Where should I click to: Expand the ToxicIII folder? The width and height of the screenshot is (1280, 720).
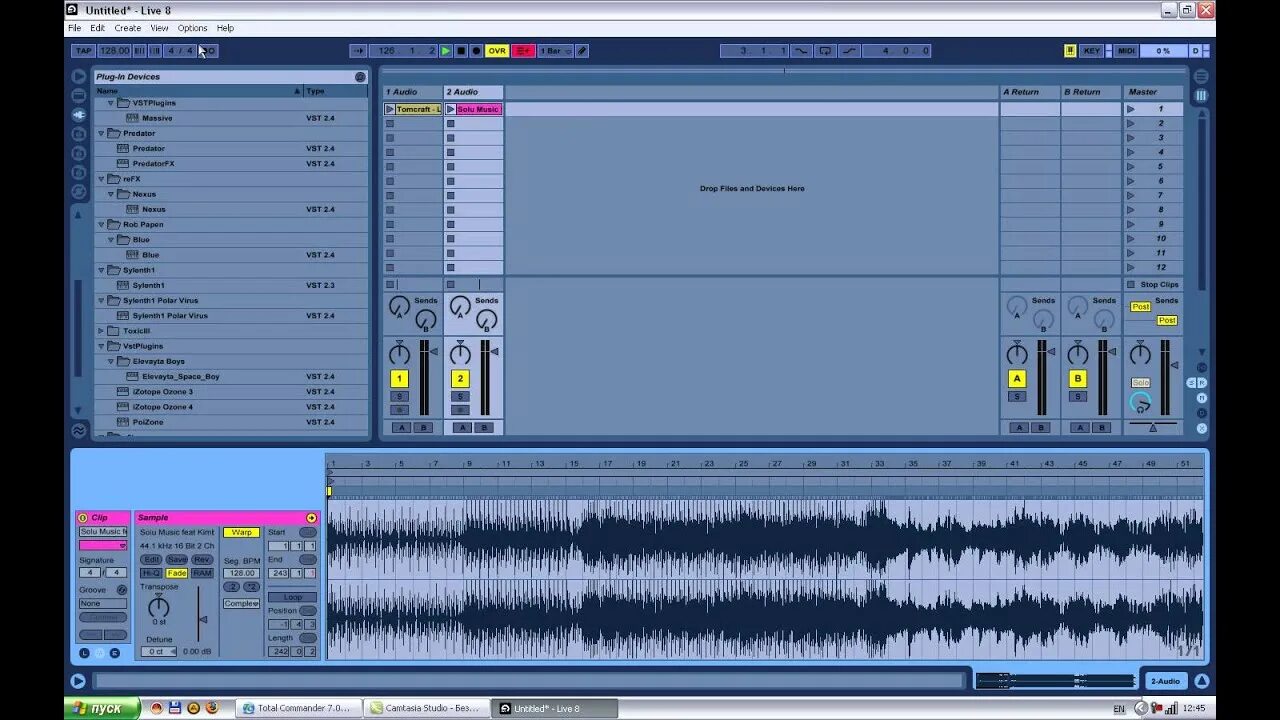[x=101, y=331]
